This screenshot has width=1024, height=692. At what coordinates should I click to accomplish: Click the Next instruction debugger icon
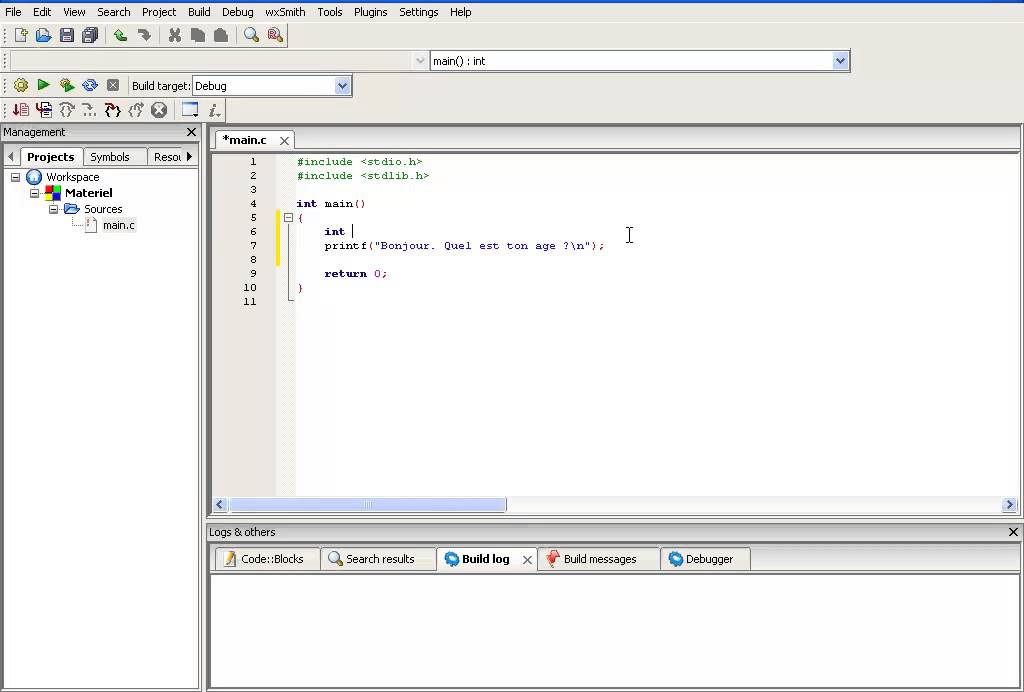(x=89, y=110)
